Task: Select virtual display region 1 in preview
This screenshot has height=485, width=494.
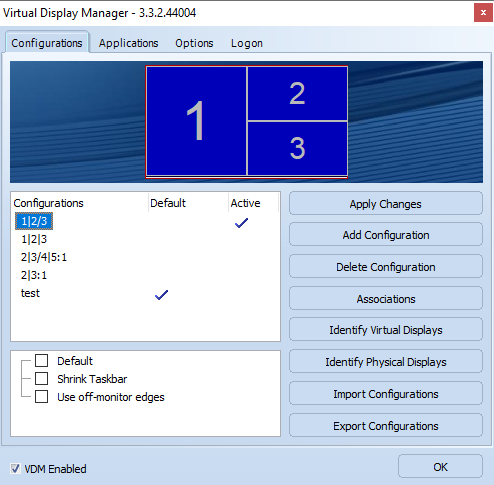Action: 196,121
